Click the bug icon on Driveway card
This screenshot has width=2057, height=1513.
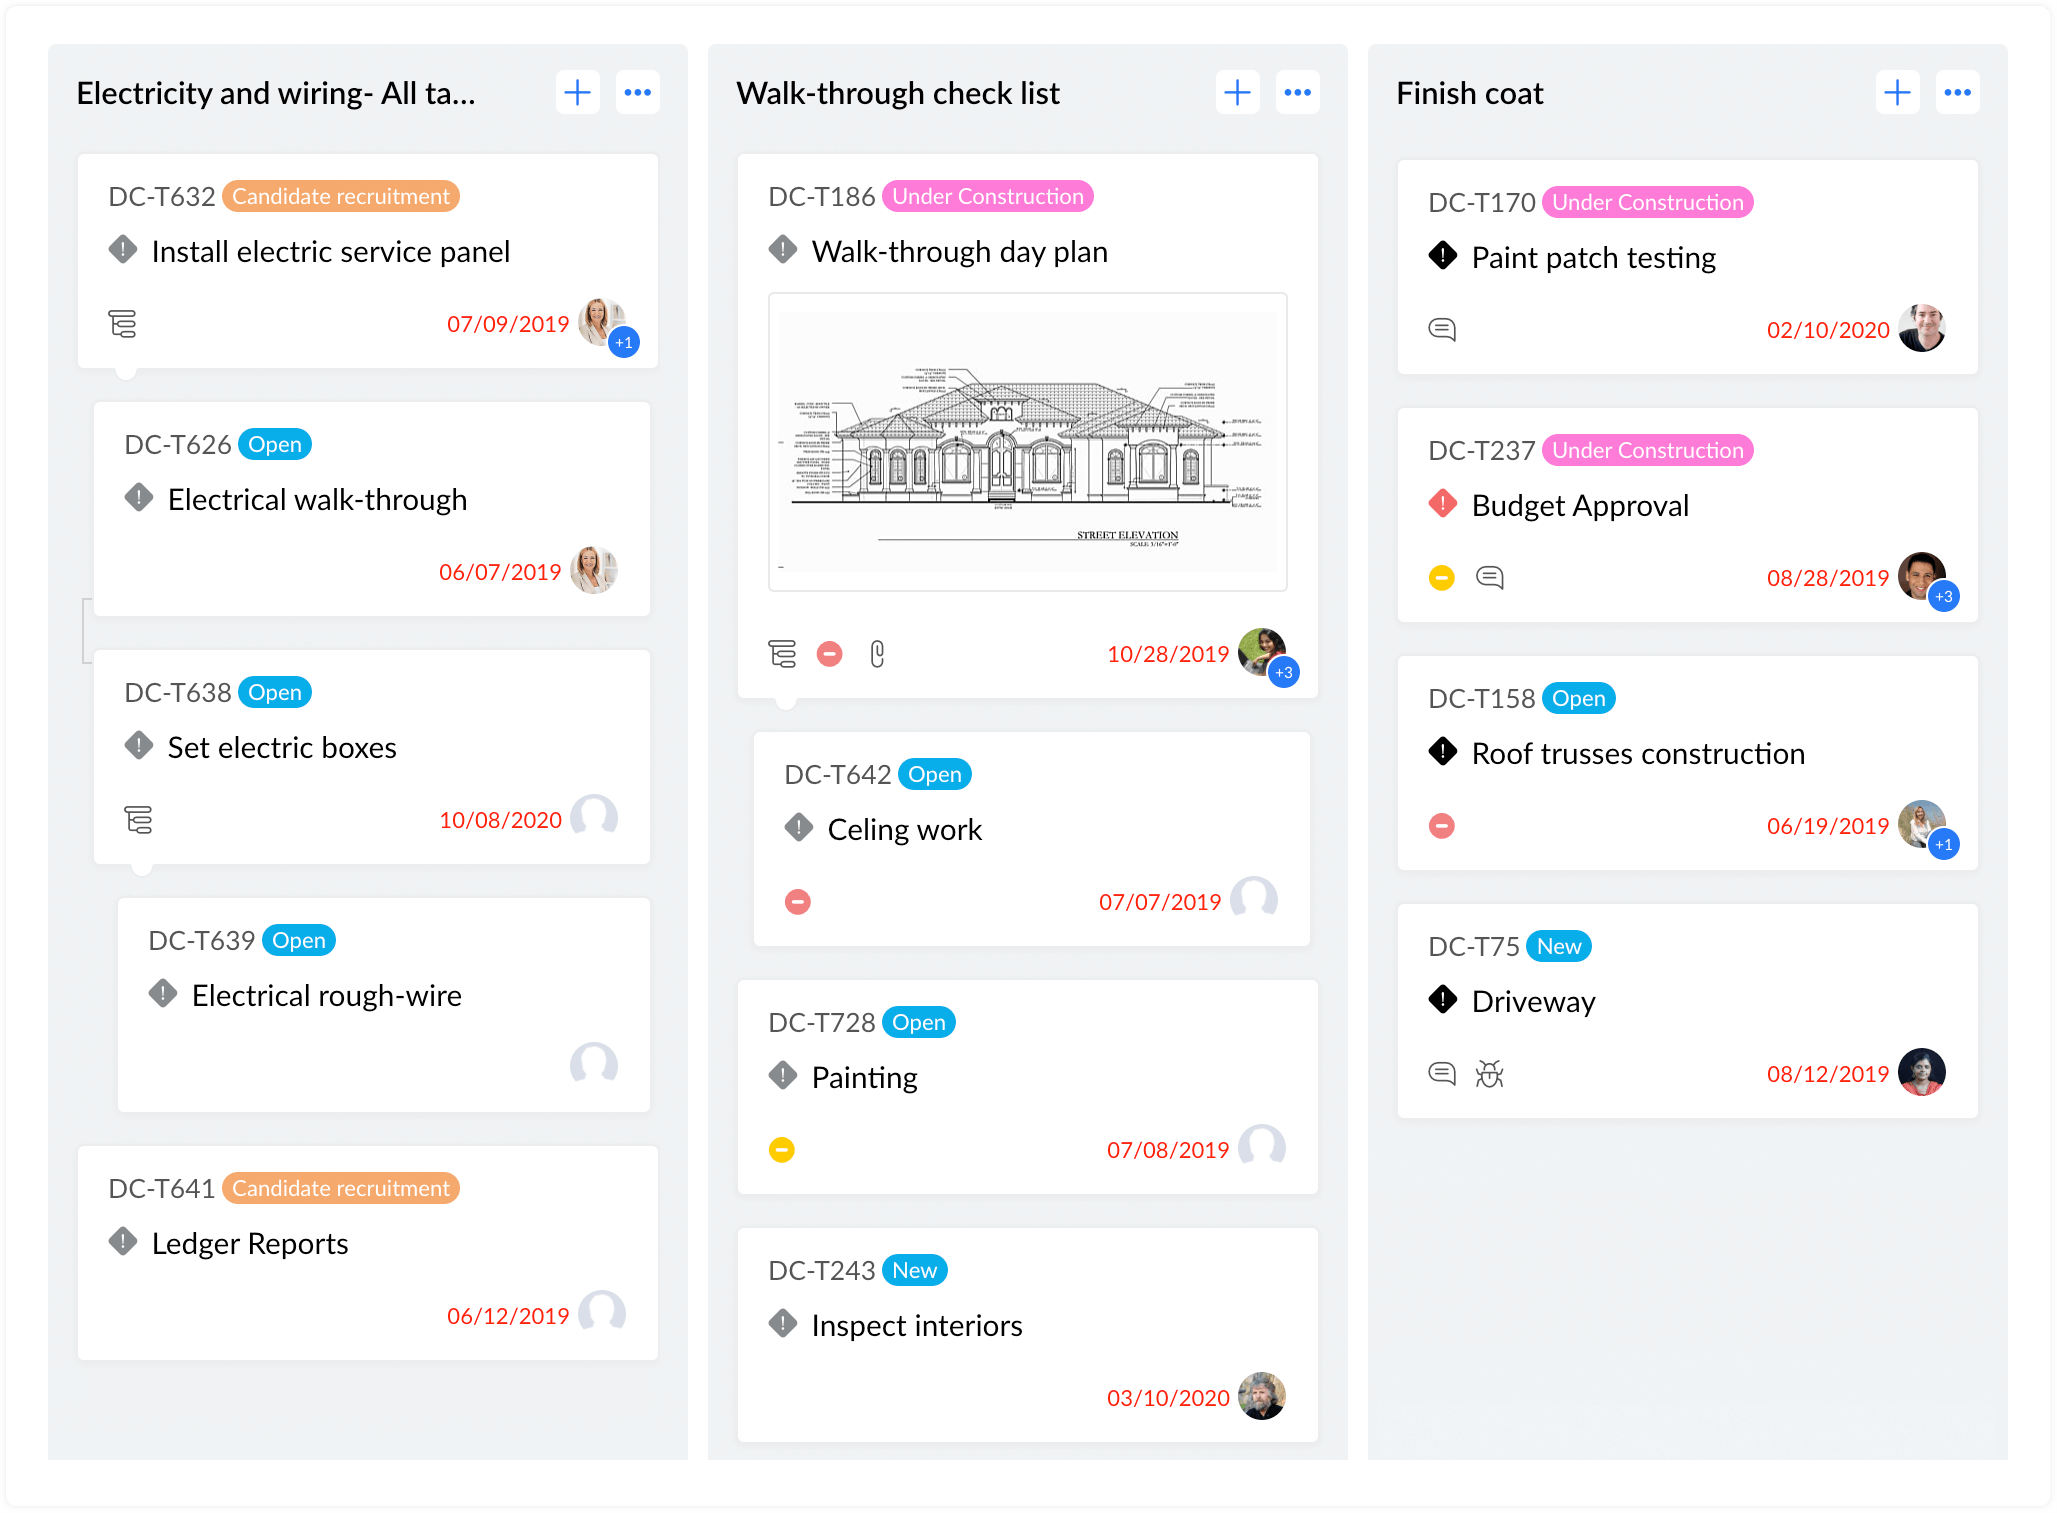coord(1489,1074)
